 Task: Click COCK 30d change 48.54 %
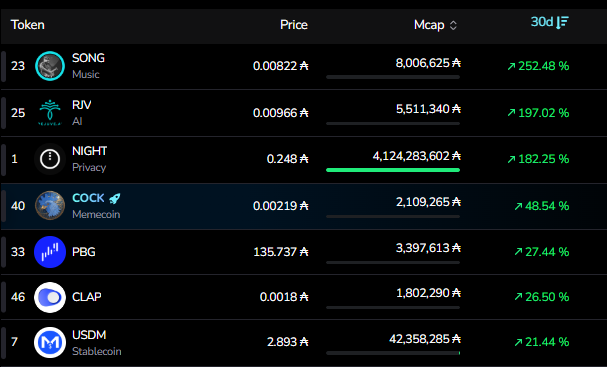(542, 206)
